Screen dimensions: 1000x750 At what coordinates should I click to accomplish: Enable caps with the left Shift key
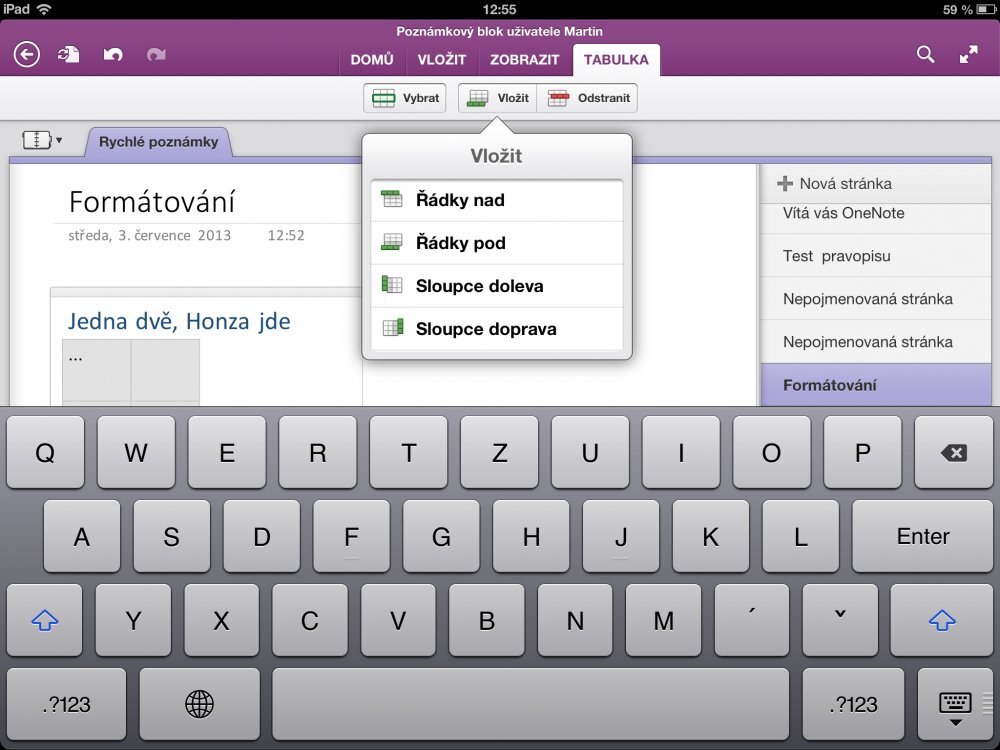pyautogui.click(x=44, y=620)
